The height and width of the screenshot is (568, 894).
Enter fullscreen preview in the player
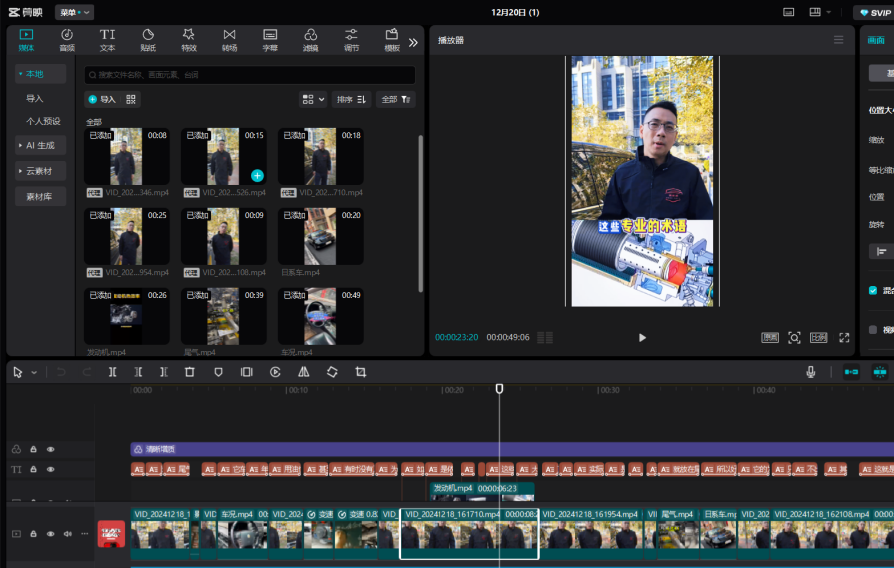pos(844,338)
